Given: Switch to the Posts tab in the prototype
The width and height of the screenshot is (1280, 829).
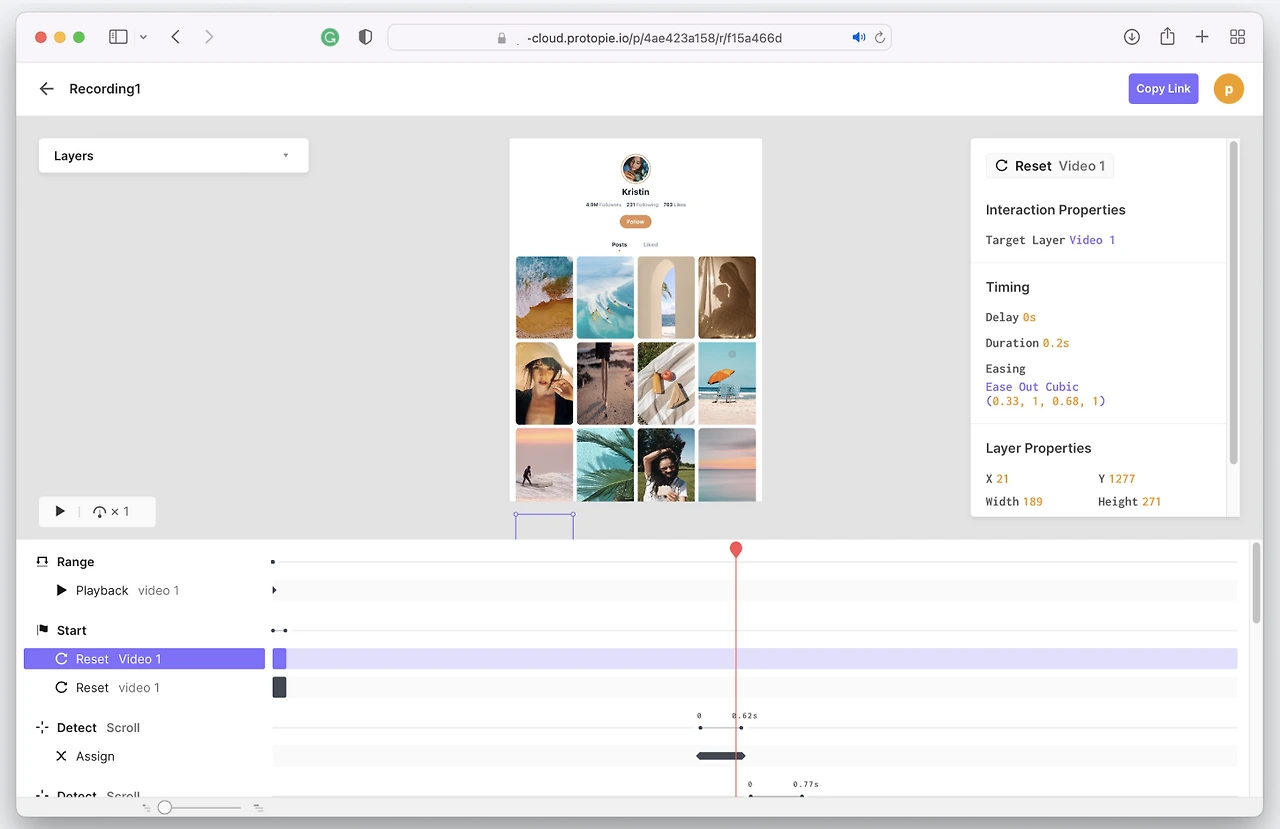Looking at the screenshot, I should point(620,245).
